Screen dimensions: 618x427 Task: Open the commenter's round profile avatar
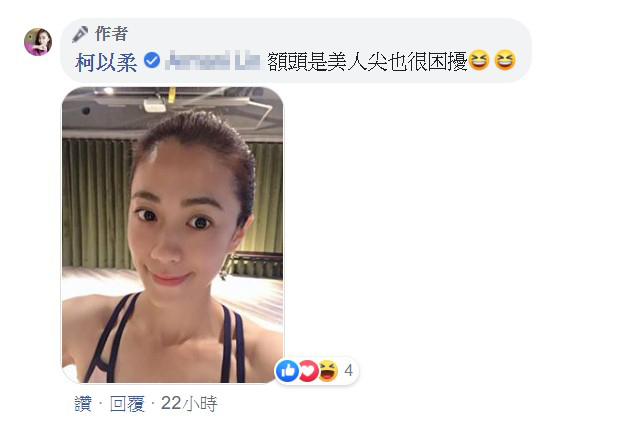(38, 42)
